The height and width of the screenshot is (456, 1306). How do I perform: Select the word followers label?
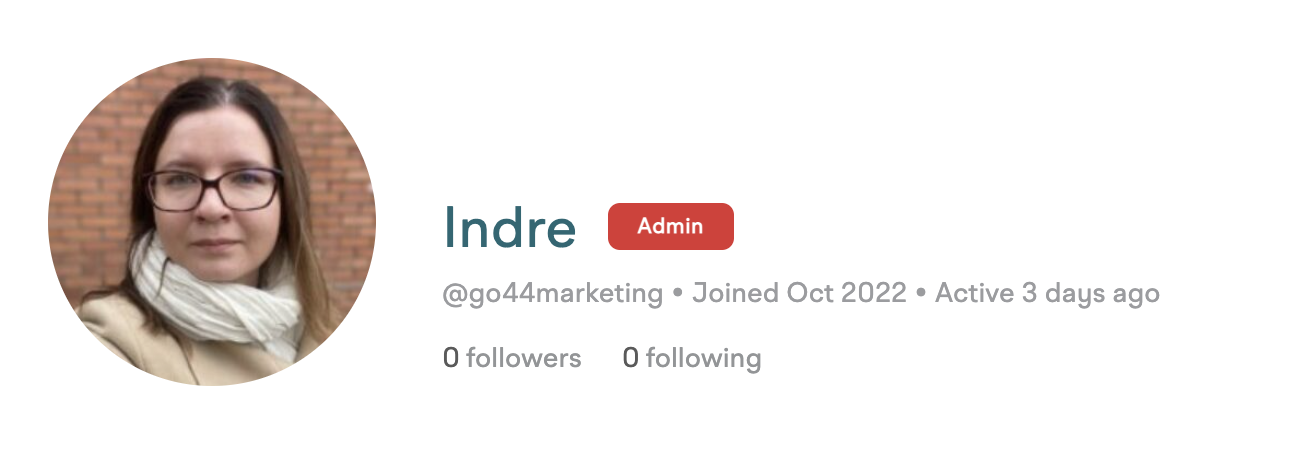coord(524,357)
